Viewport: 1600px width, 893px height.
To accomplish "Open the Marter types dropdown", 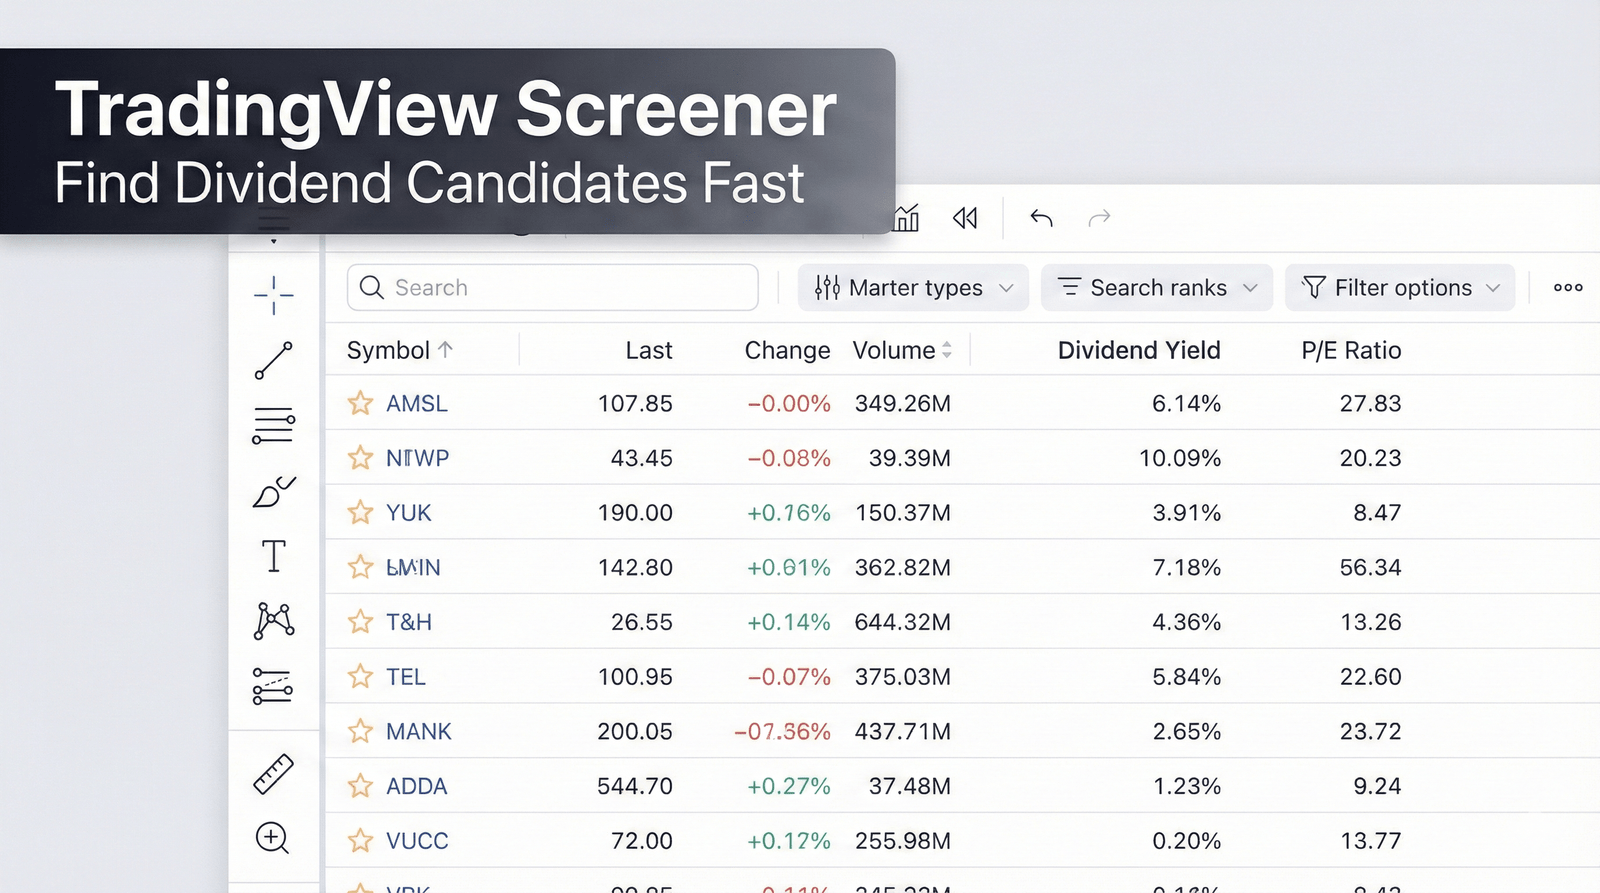I will click(911, 287).
